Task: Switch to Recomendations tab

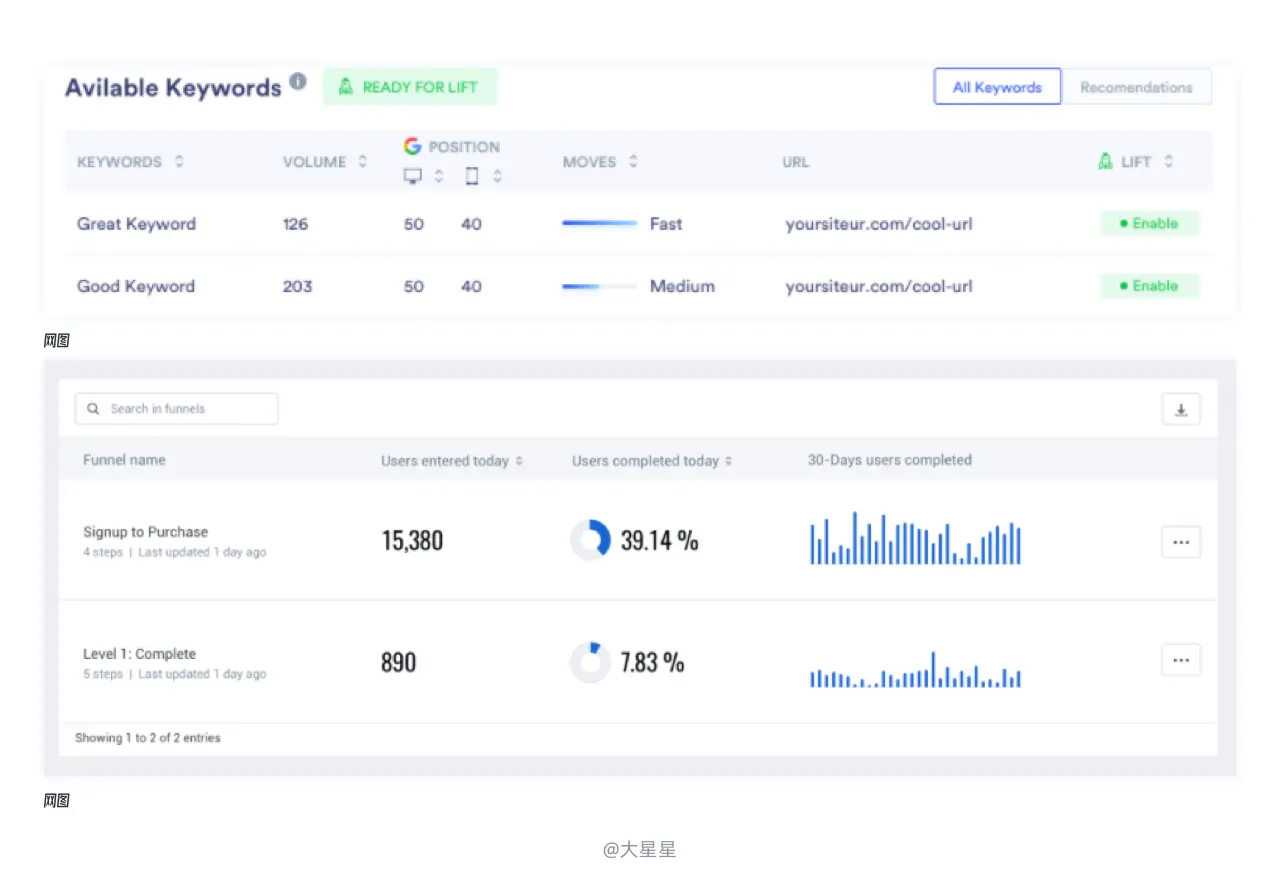Action: point(1136,87)
